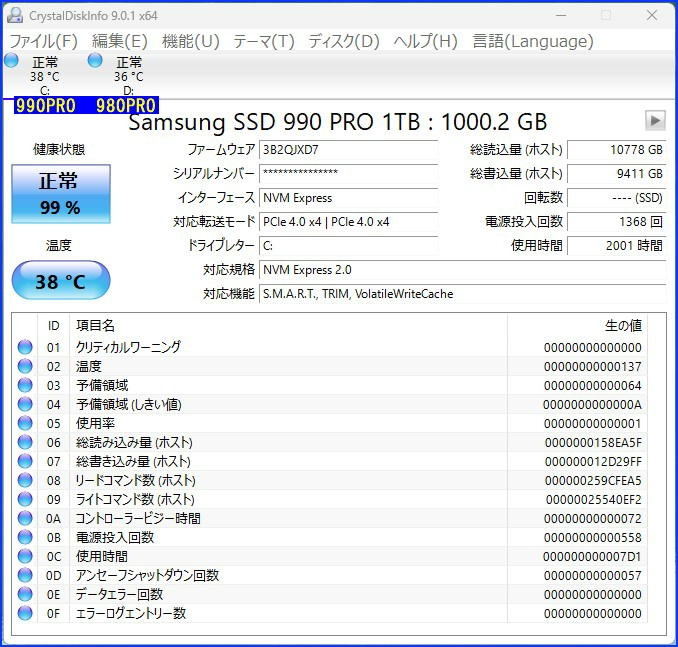Click status orb for 04 予備領域 (しきい値)

click(x=25, y=404)
